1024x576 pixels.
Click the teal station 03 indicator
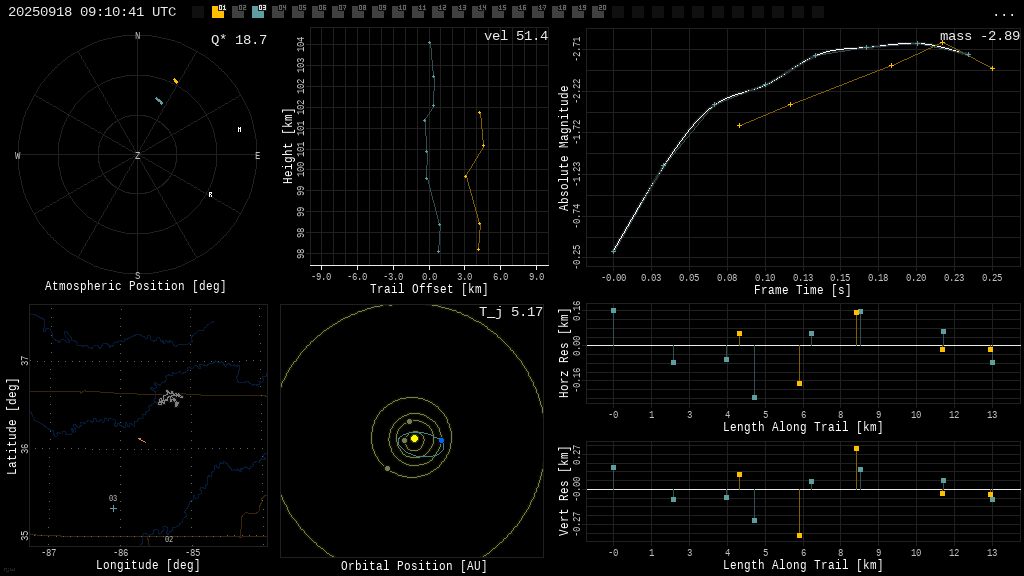tap(258, 12)
